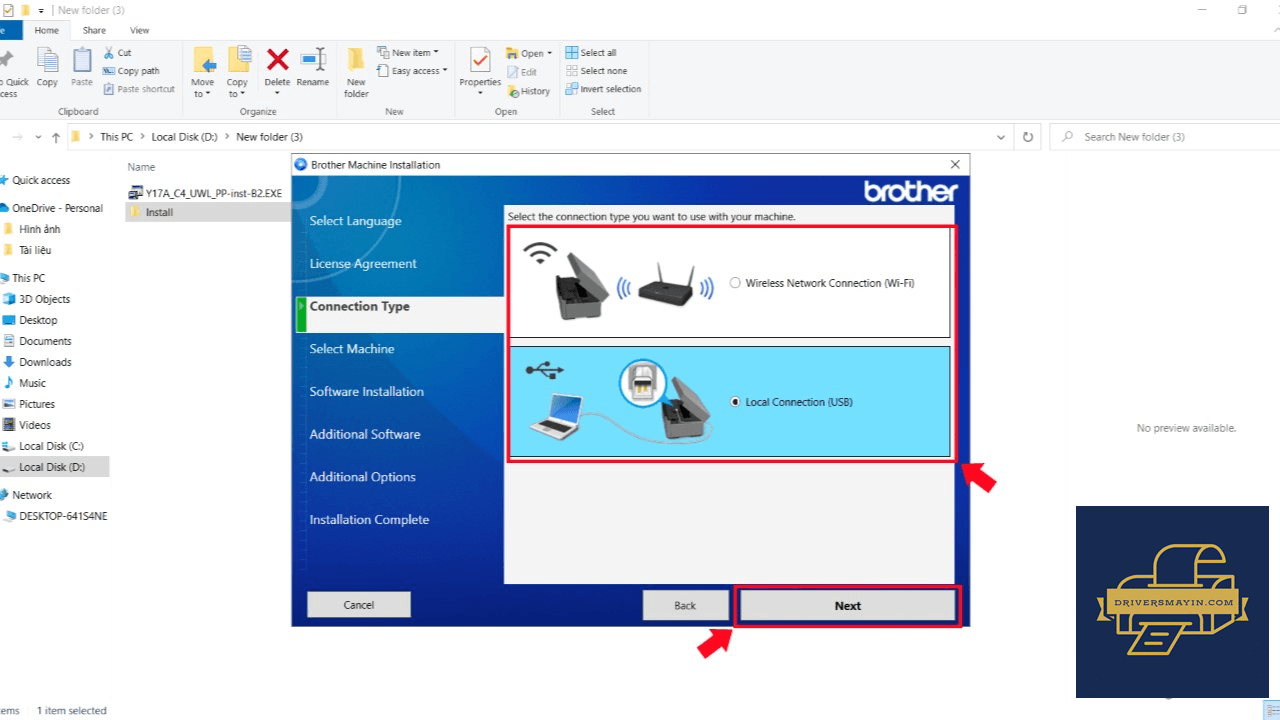Select Local Connection (USB) radio button

pyautogui.click(x=735, y=402)
